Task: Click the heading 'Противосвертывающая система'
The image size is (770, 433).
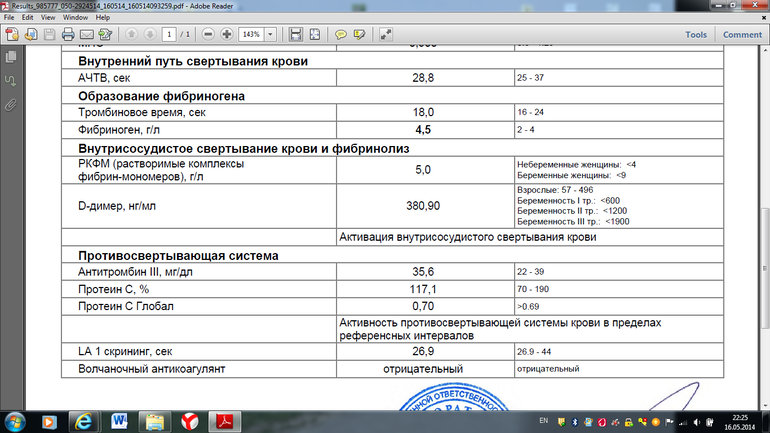Action: click(x=178, y=256)
